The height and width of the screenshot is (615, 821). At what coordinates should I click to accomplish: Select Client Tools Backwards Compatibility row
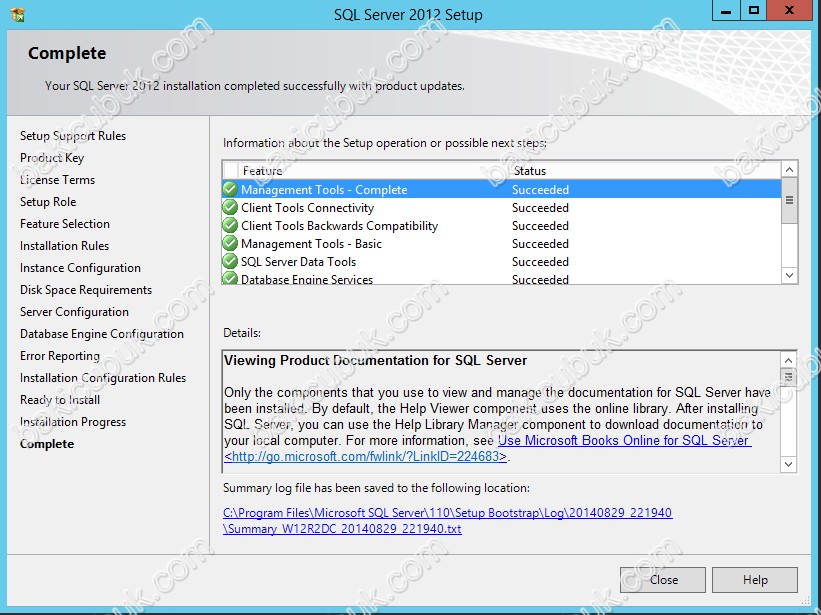[x=502, y=226]
